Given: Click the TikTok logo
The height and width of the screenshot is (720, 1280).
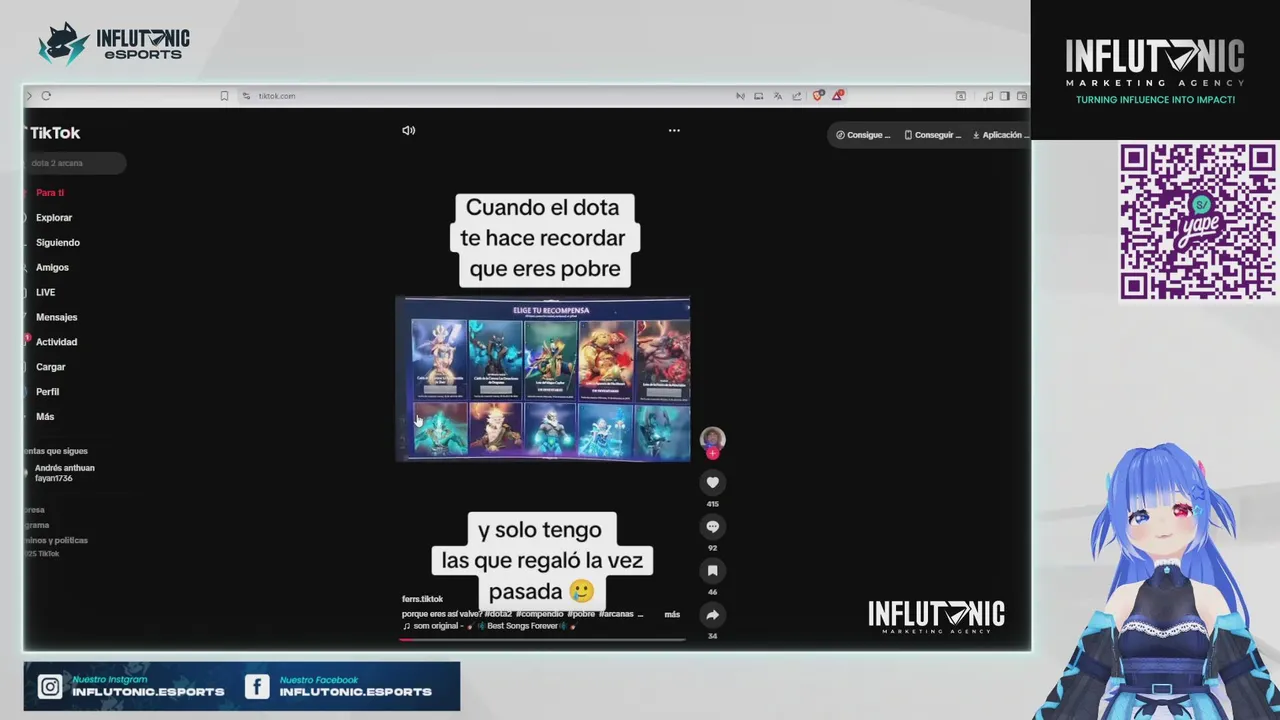Looking at the screenshot, I should pyautogui.click(x=55, y=132).
